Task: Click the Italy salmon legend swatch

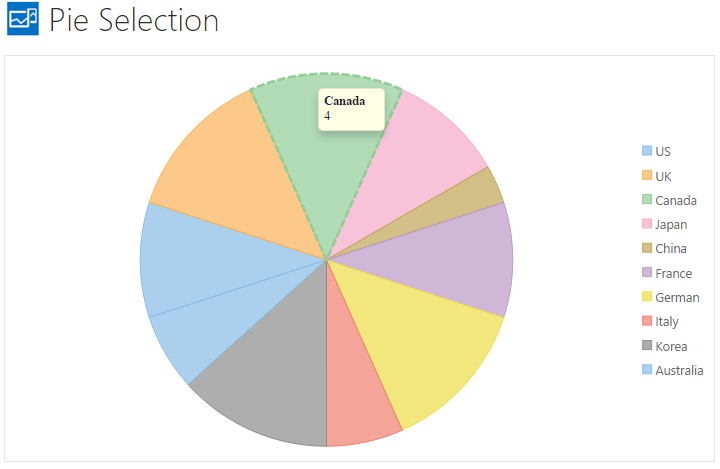Action: [x=647, y=321]
